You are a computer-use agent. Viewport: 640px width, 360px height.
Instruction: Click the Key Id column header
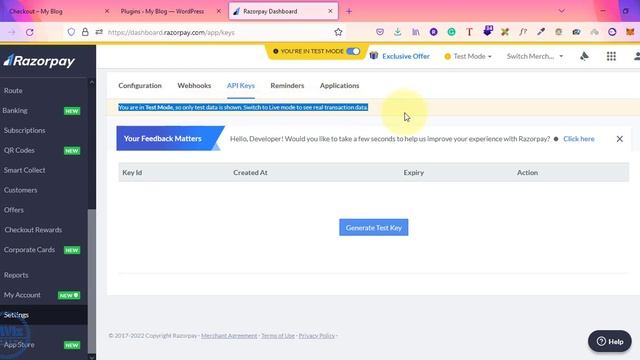[x=132, y=173]
